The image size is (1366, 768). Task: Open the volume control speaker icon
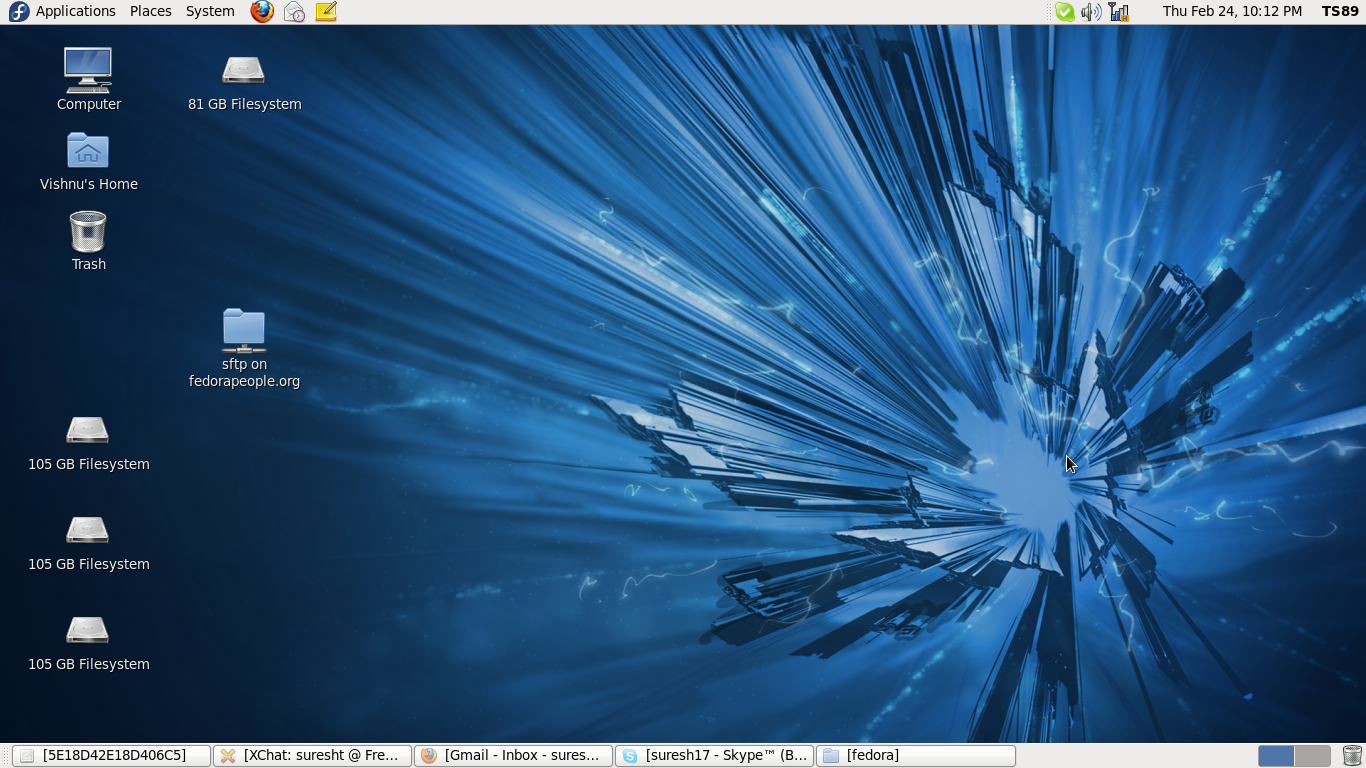[1091, 12]
